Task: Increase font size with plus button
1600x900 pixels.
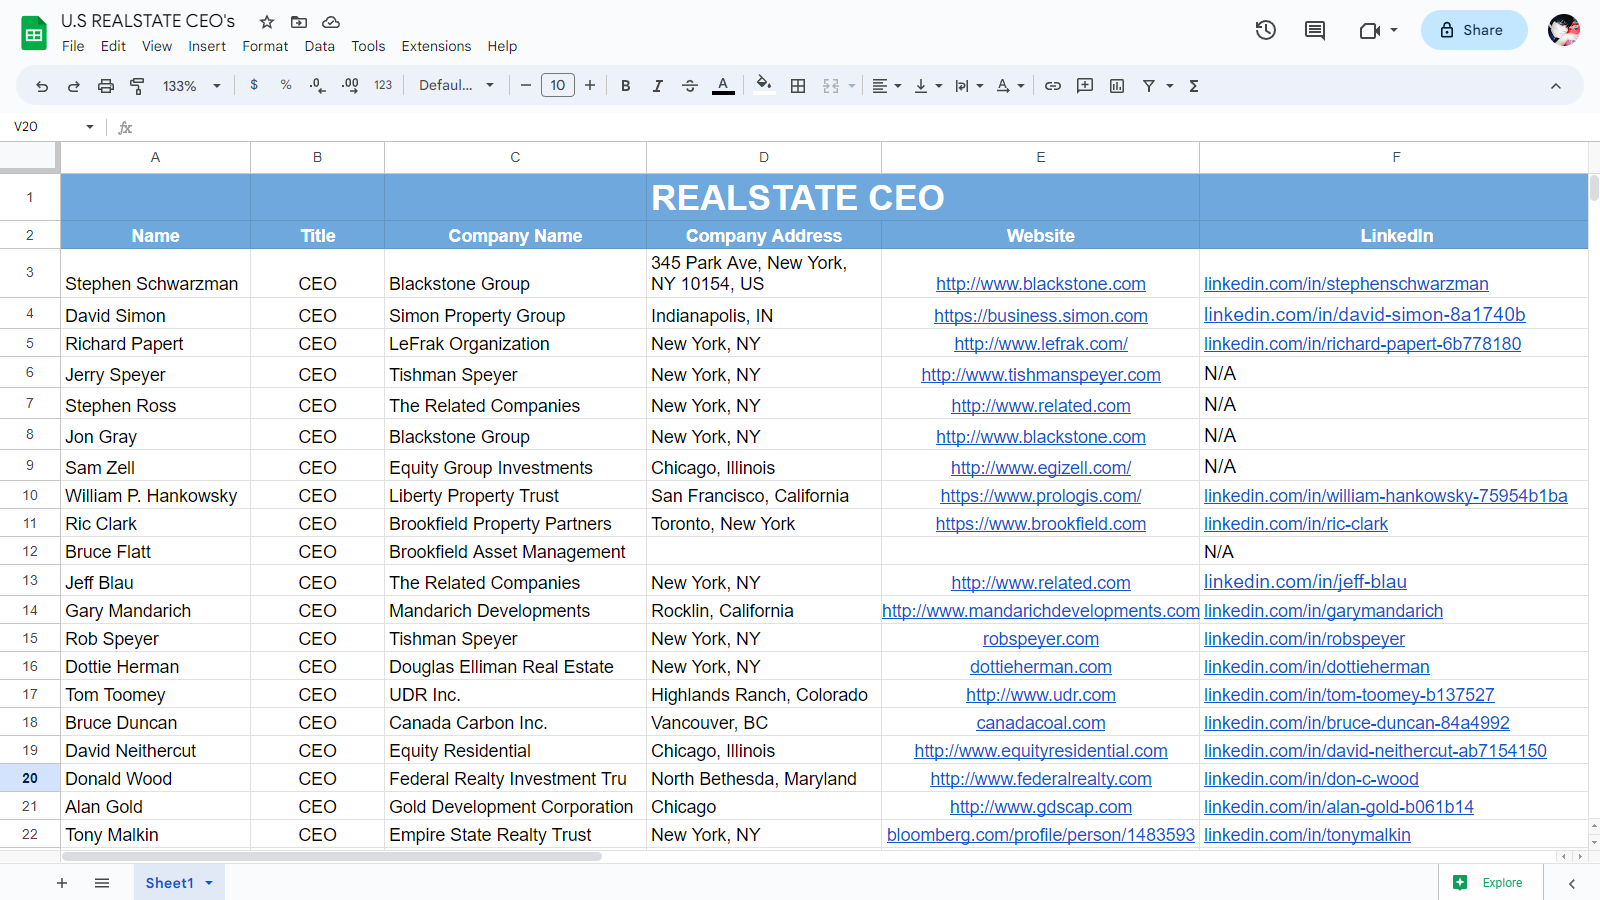Action: coord(590,85)
